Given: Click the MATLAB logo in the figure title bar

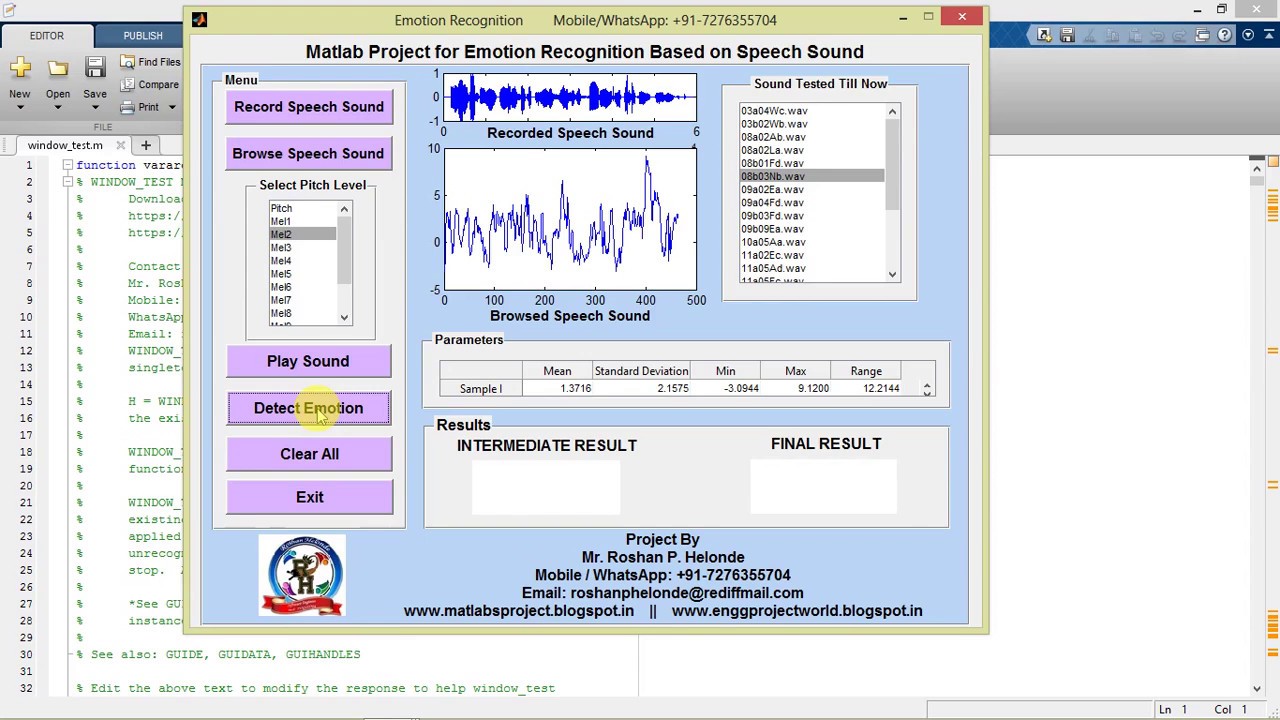Looking at the screenshot, I should coord(199,19).
